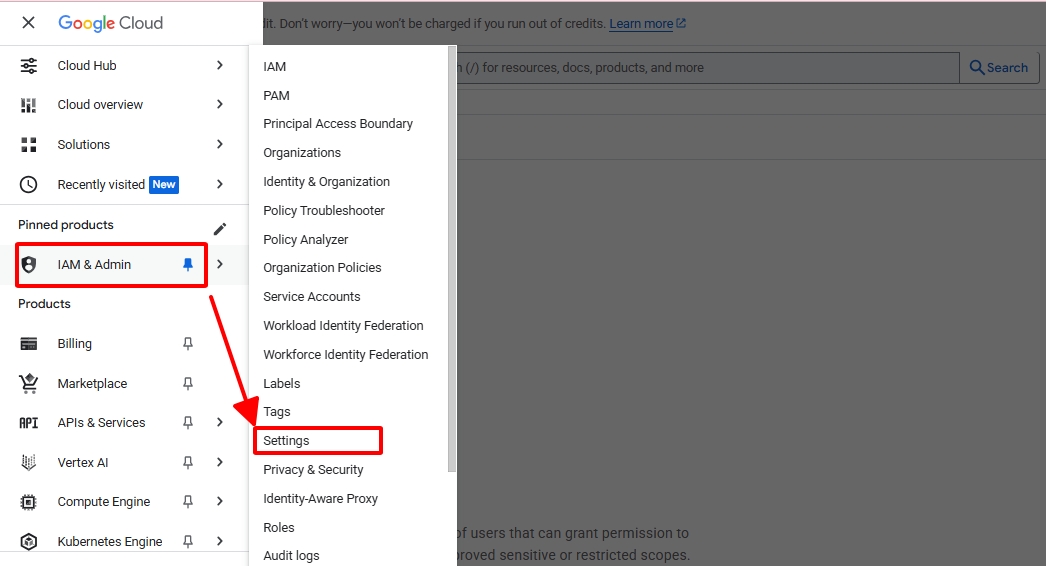The width and height of the screenshot is (1046, 566).
Task: Pin Billing to pinned products
Action: (188, 344)
